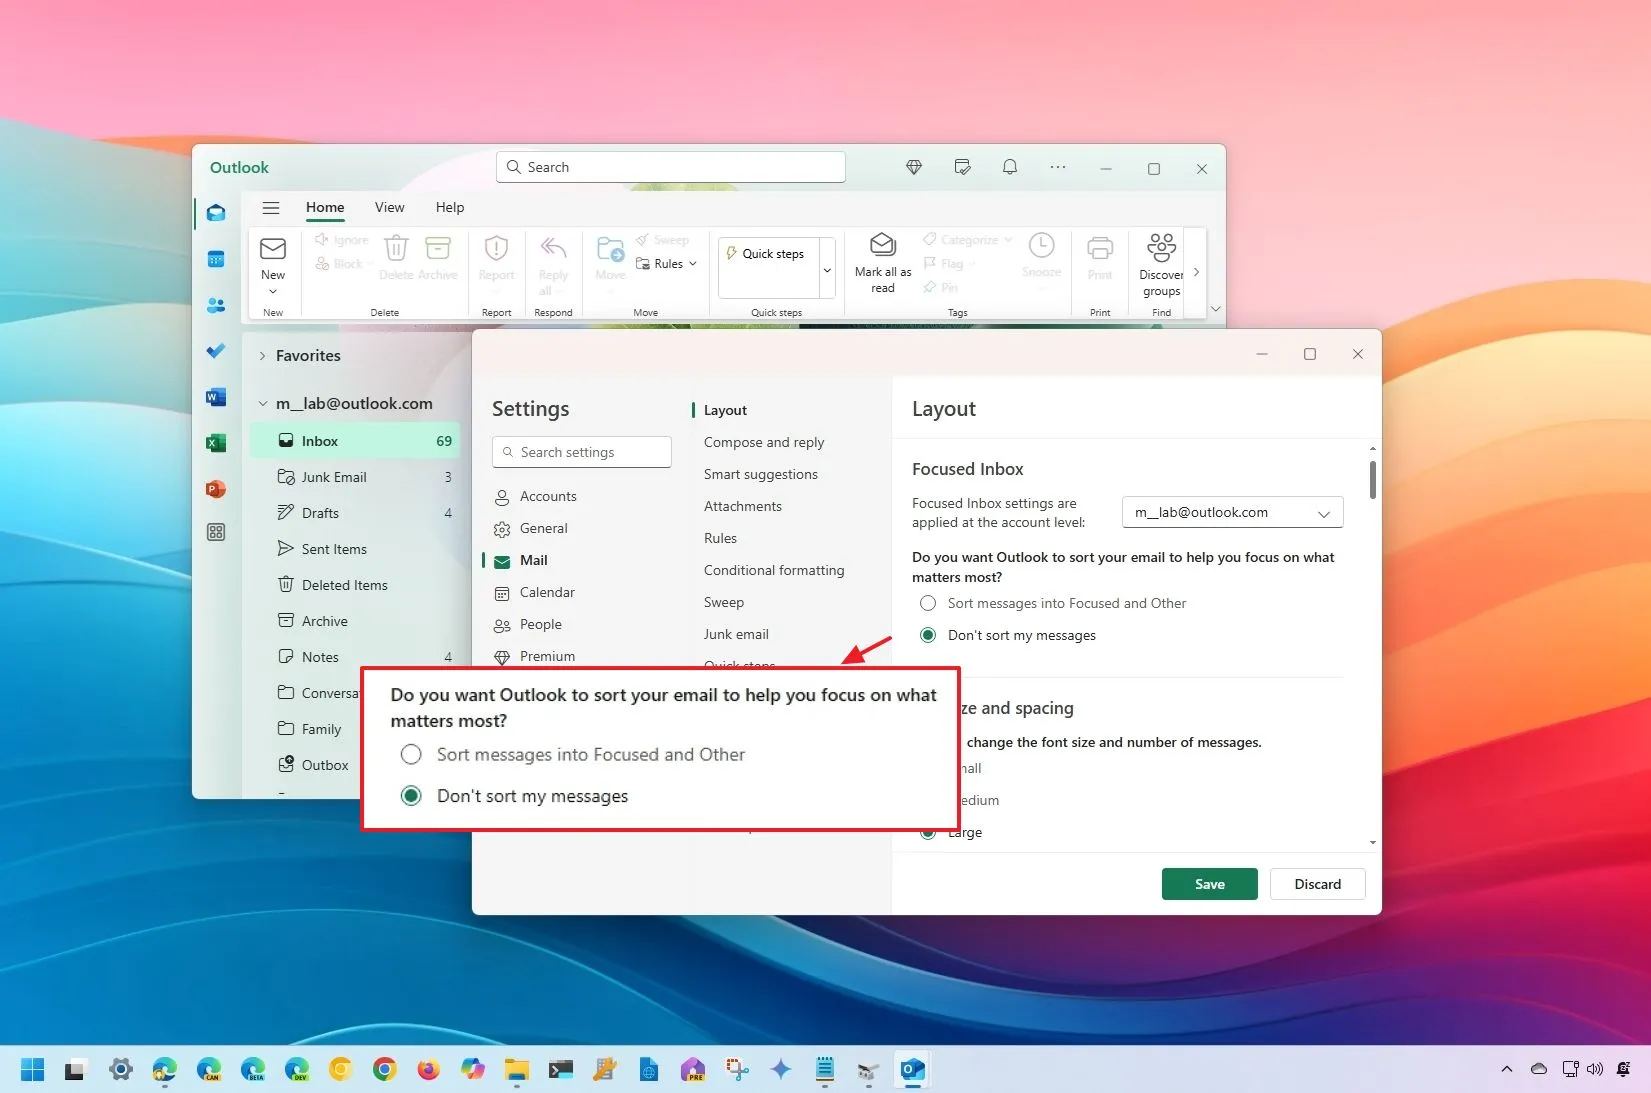This screenshot has width=1651, height=1093.
Task: Open the Help ribbon tab
Action: pyautogui.click(x=450, y=208)
